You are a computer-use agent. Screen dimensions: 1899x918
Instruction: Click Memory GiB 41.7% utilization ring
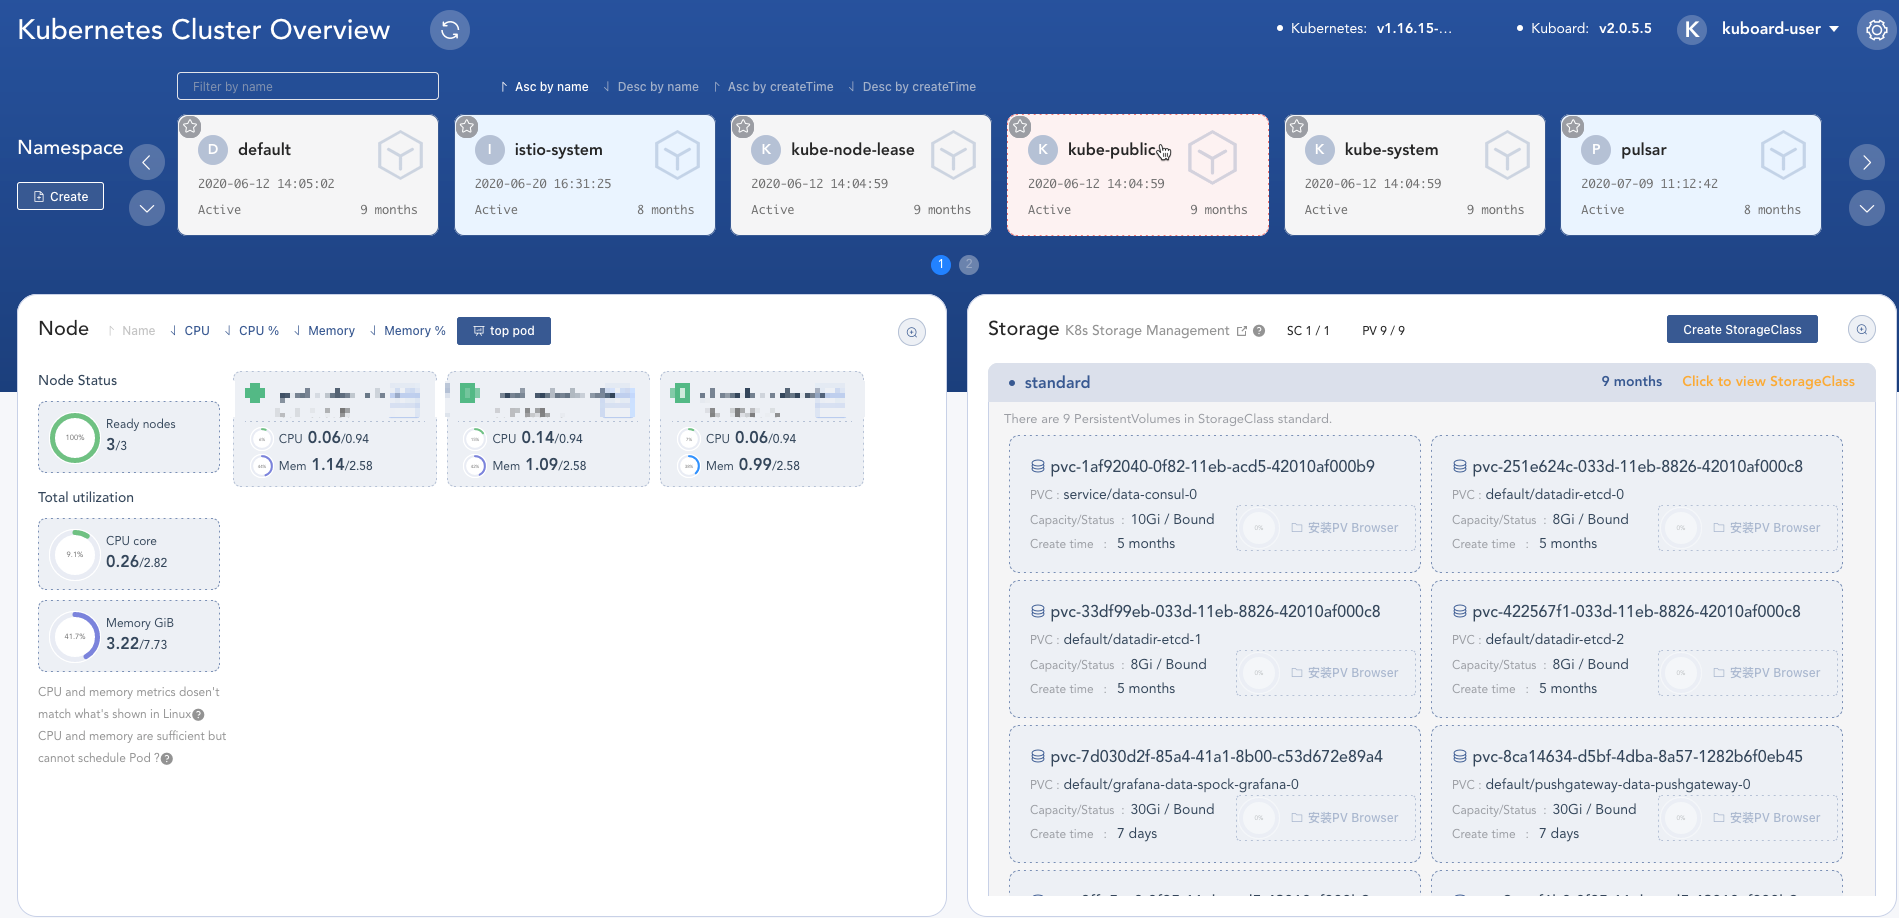coord(75,636)
